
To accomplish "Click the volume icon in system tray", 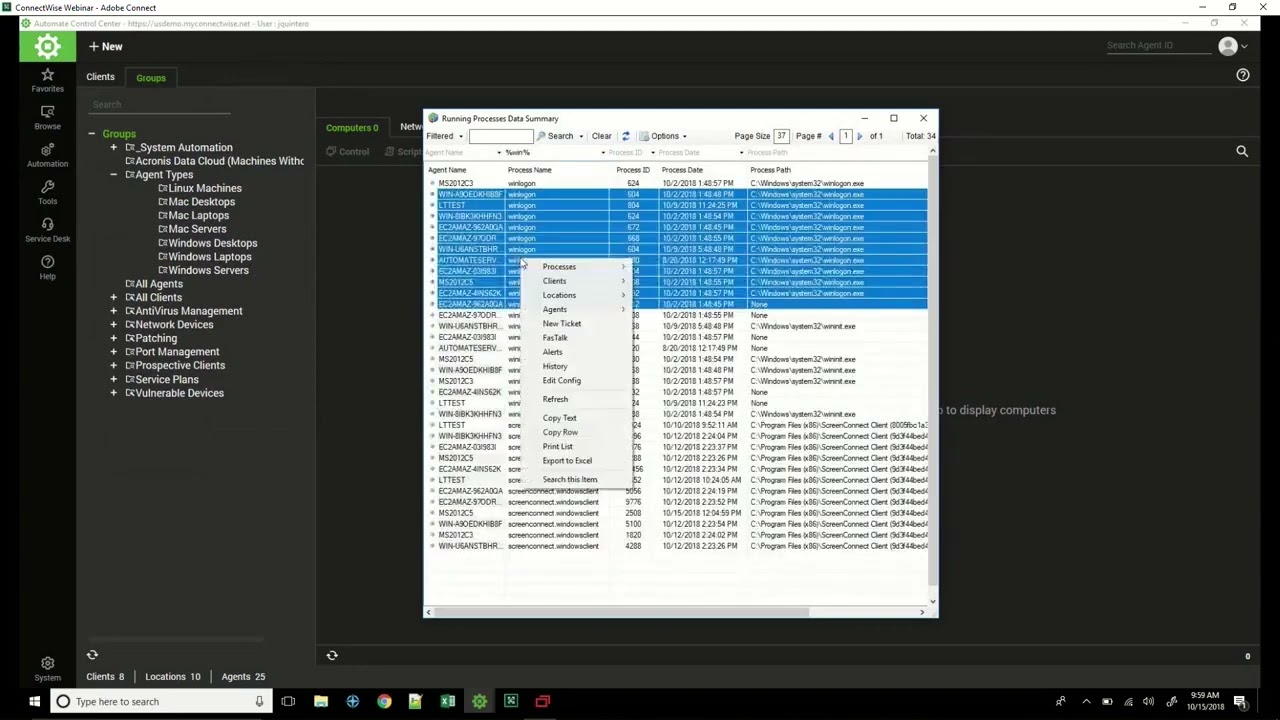I will pyautogui.click(x=1148, y=701).
